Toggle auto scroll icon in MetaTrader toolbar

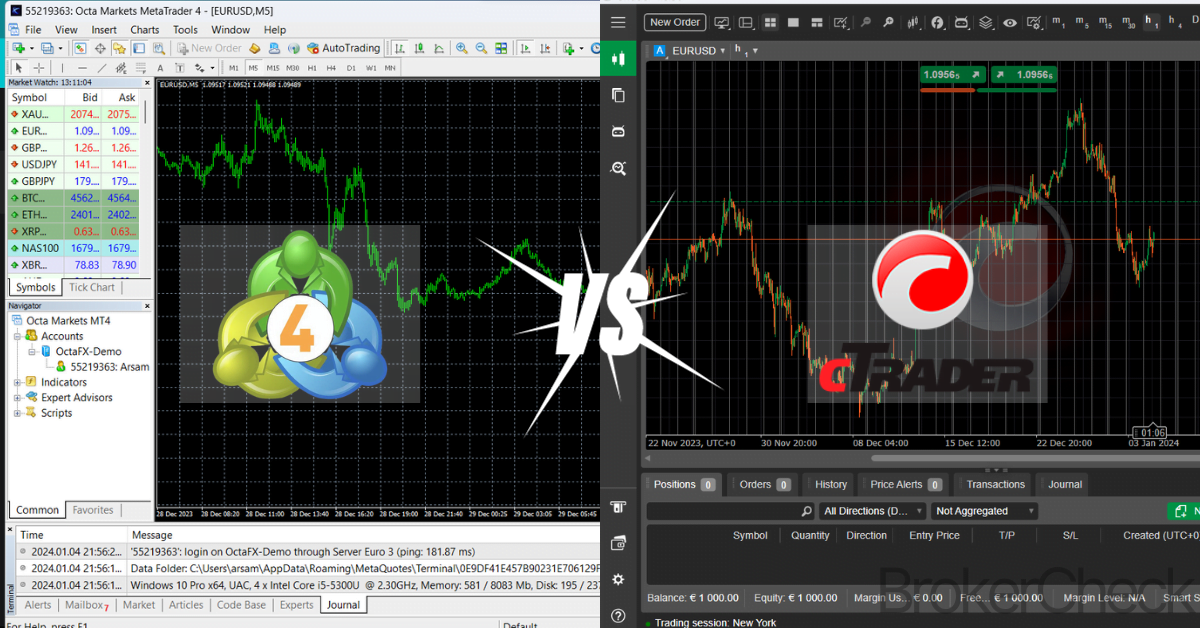click(x=524, y=48)
